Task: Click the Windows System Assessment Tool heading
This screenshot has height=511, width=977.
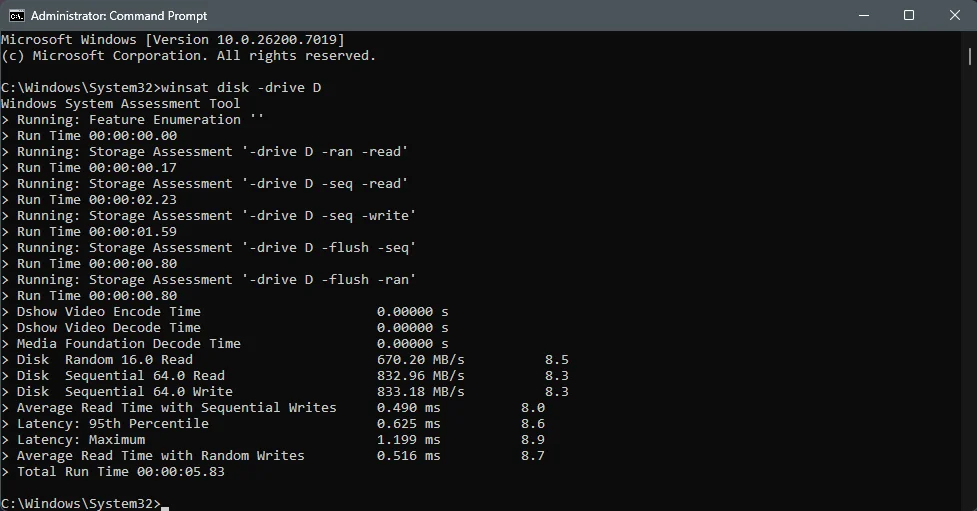Action: 120,103
